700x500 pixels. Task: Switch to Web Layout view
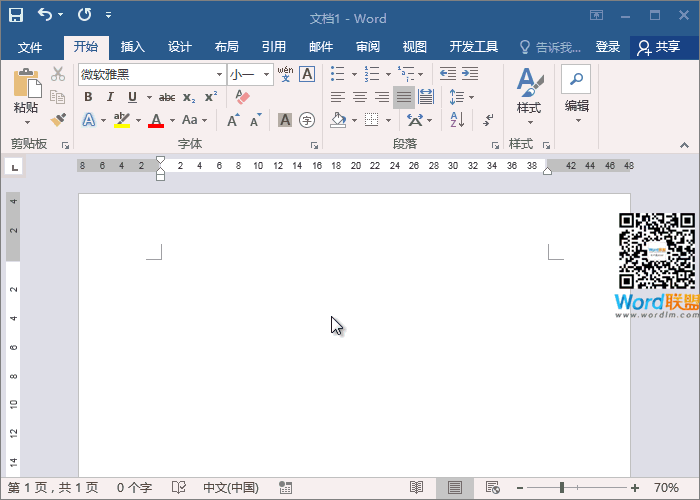(492, 488)
